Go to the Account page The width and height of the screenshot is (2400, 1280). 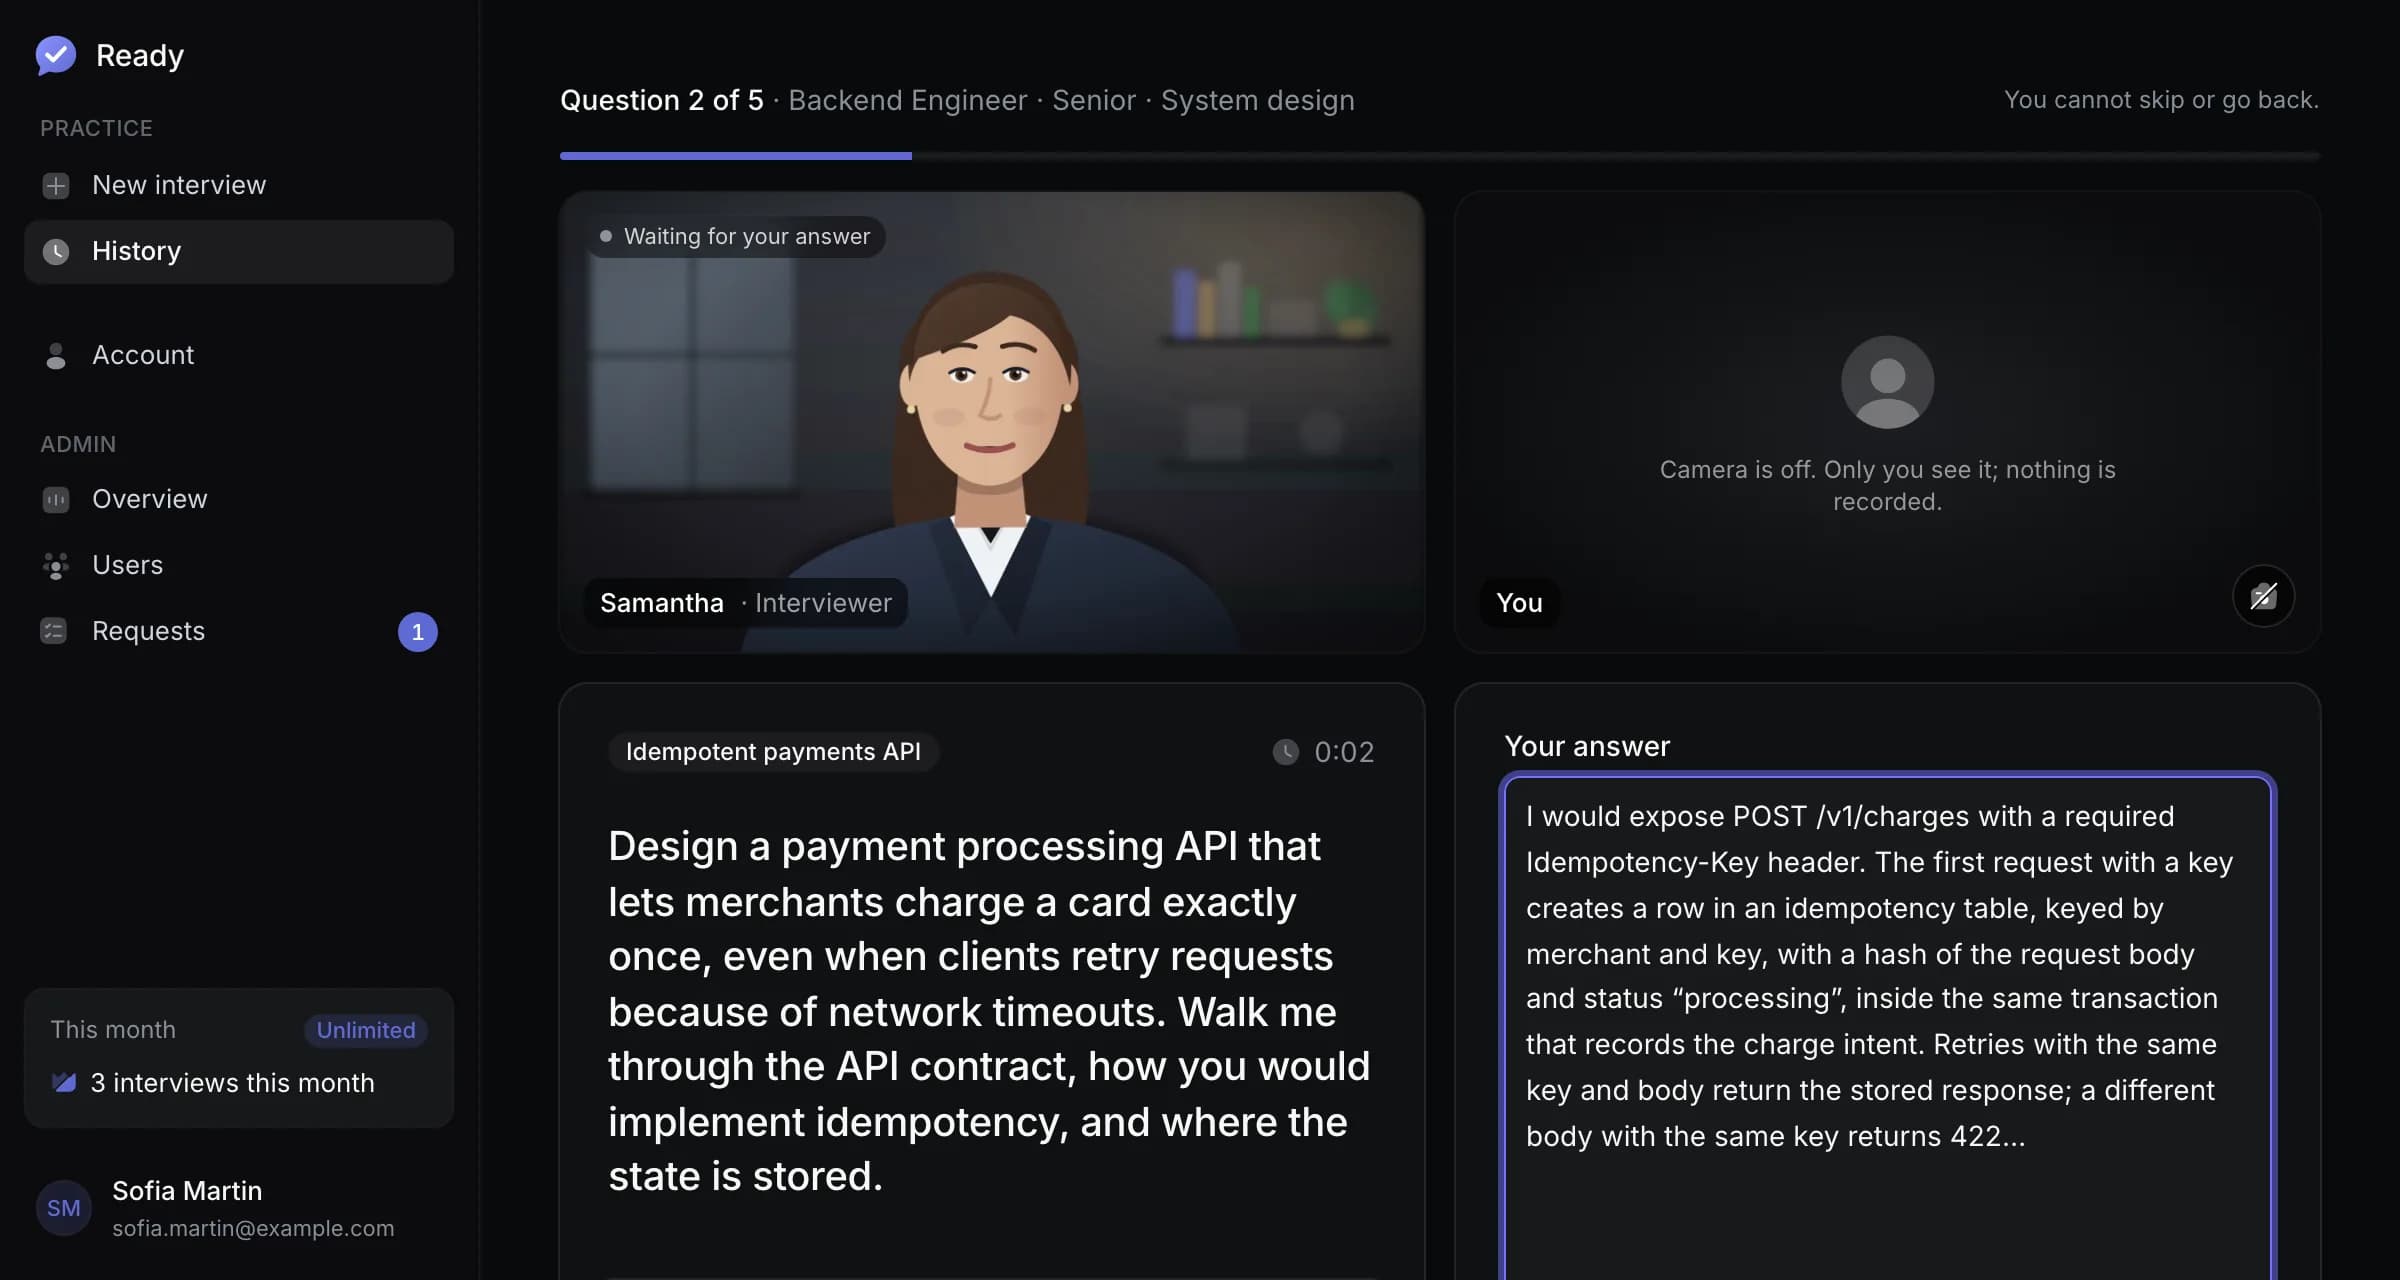[x=239, y=356]
